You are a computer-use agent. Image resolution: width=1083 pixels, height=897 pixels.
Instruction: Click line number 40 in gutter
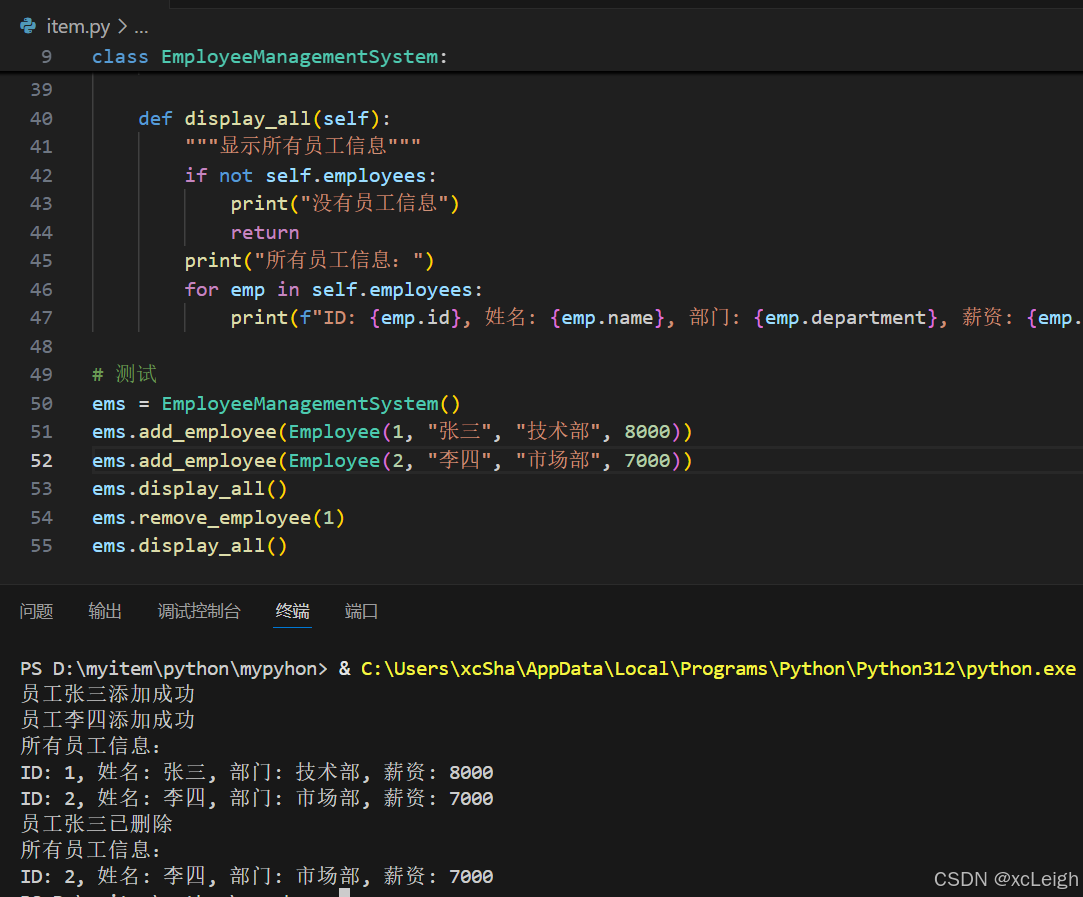[x=41, y=119]
